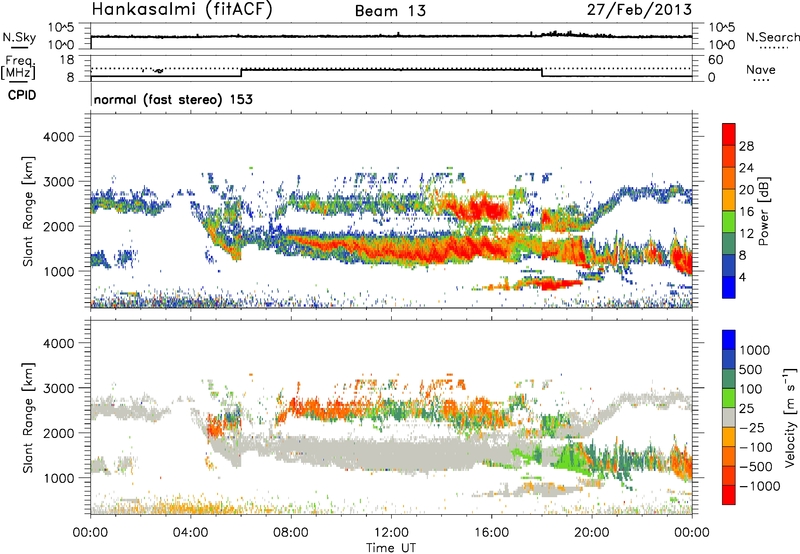The height and width of the screenshot is (554, 800).
Task: Click the frequency step-up near 06:00
Action: tap(241, 73)
